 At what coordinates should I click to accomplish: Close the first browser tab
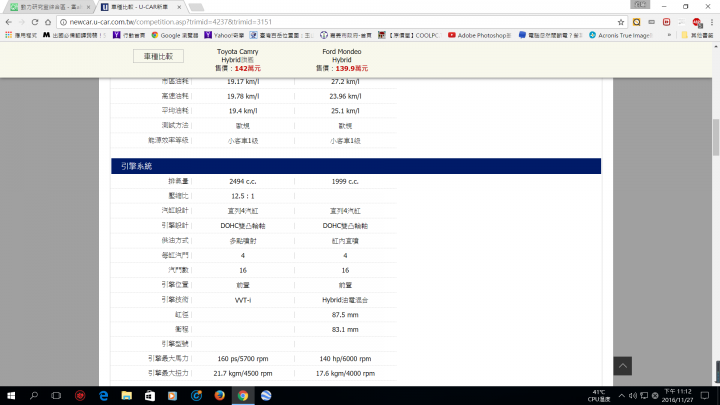click(x=88, y=7)
